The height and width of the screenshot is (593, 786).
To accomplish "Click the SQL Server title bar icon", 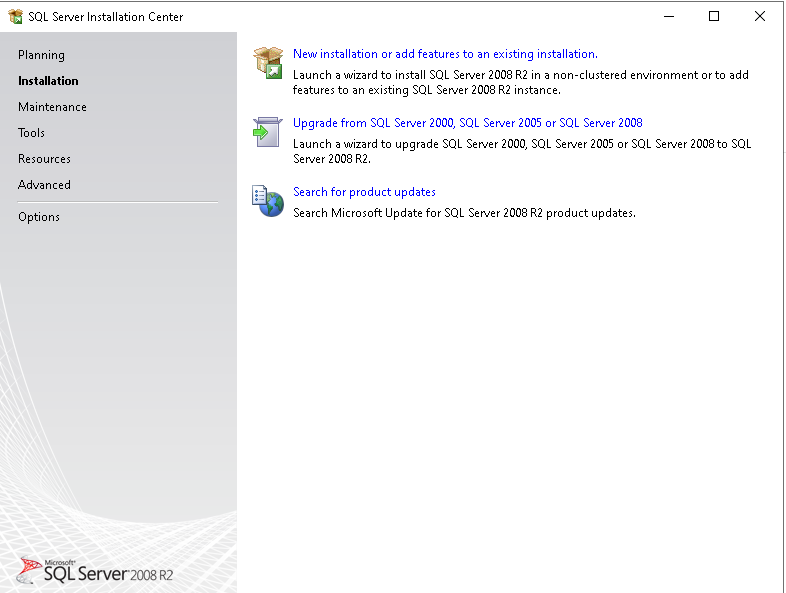I will [x=16, y=17].
